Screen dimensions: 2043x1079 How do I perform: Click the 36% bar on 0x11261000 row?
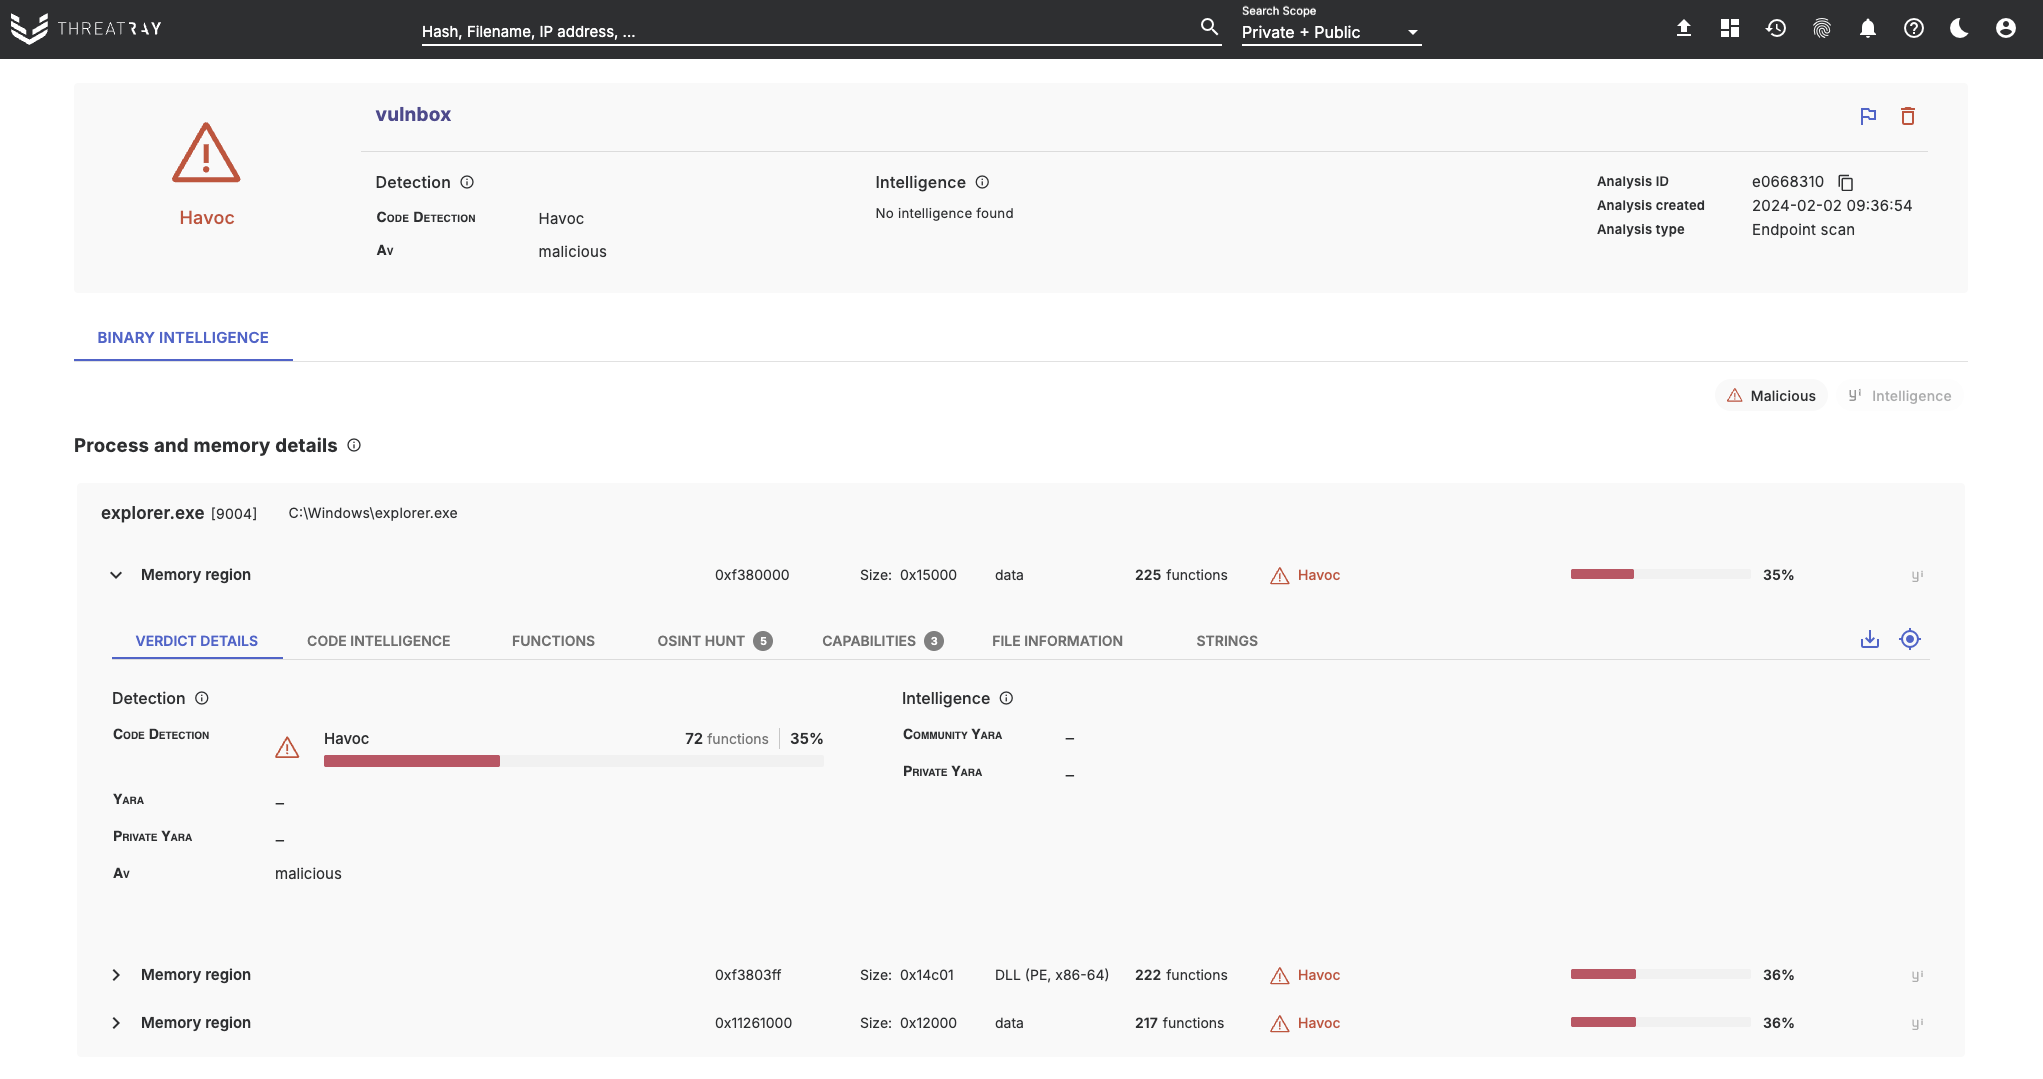click(x=1660, y=1023)
